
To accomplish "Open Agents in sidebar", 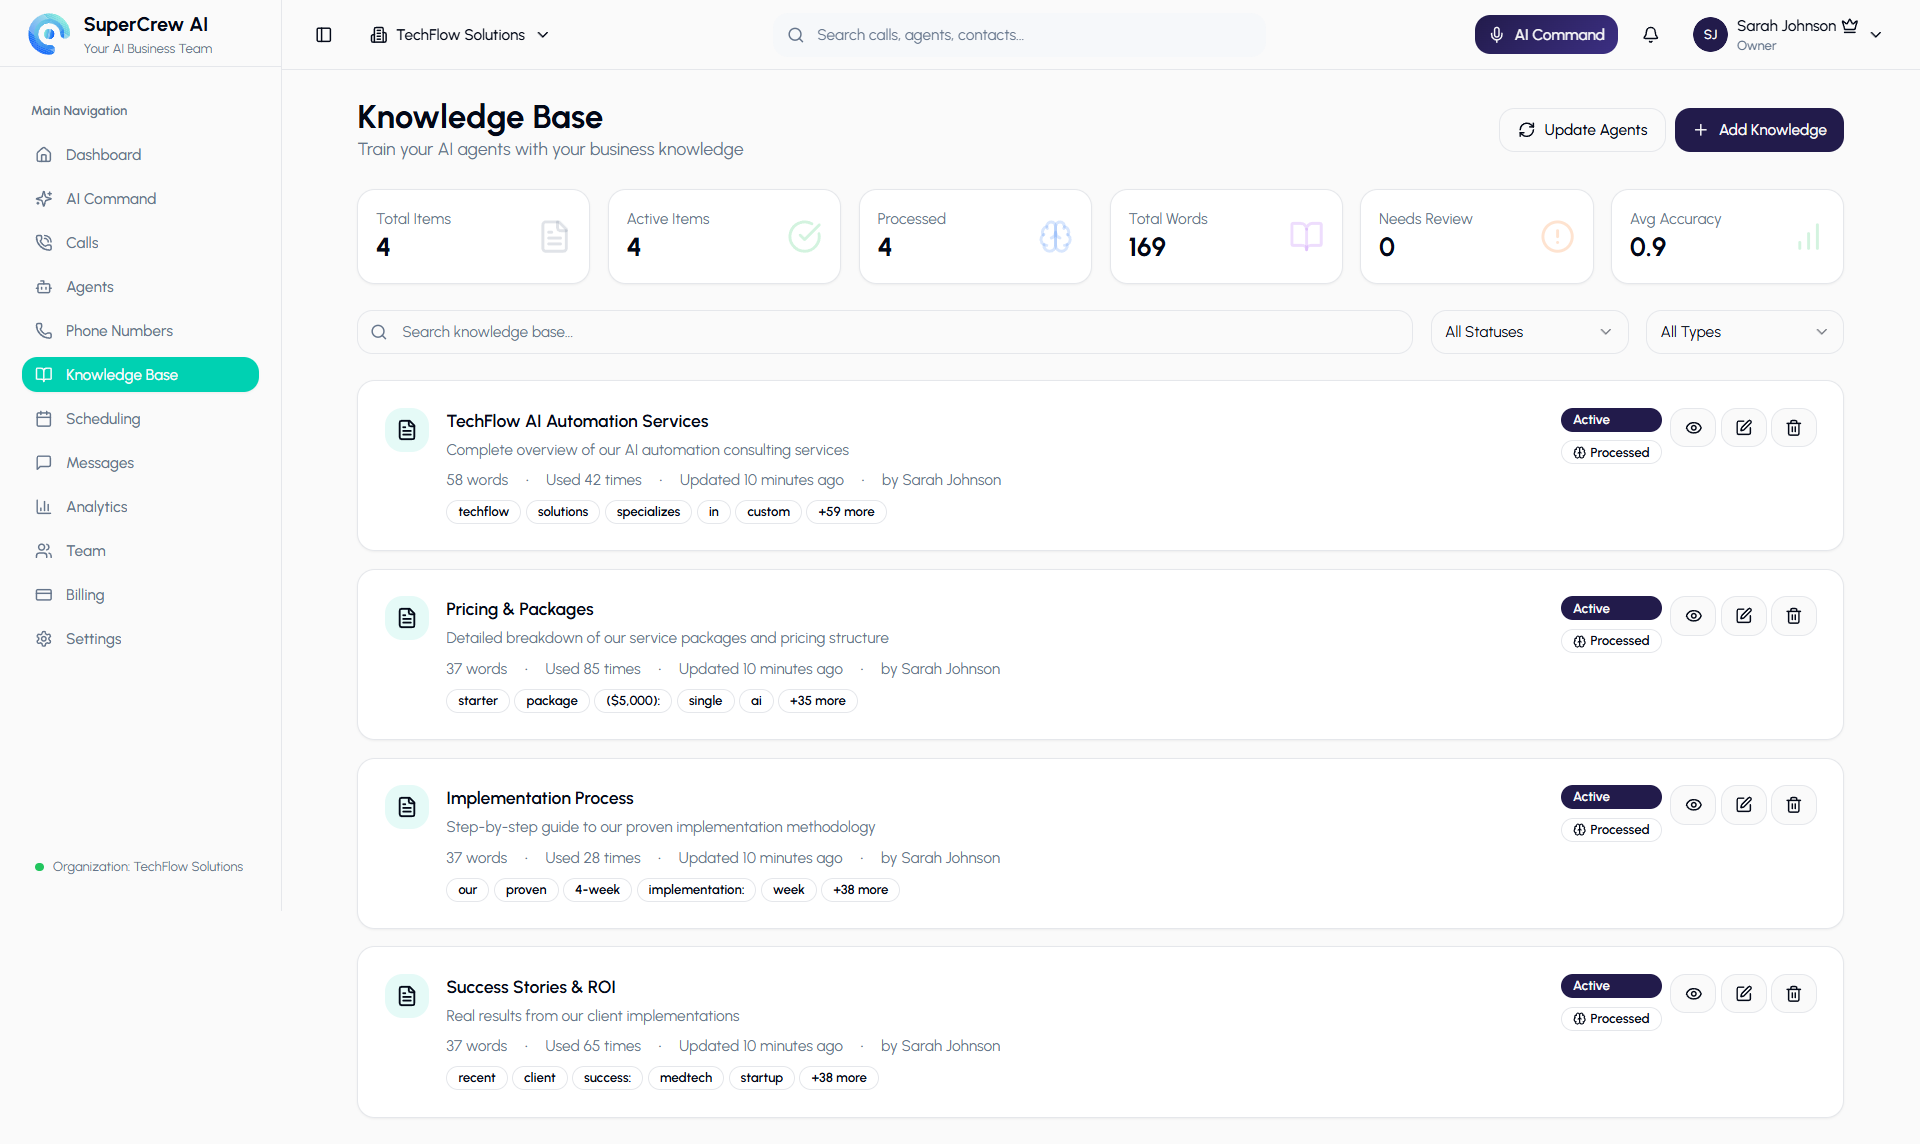I will click(140, 287).
